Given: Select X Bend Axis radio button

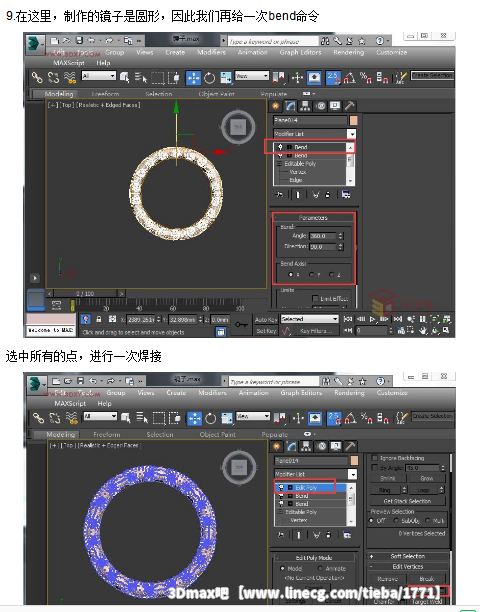Looking at the screenshot, I should pos(290,274).
